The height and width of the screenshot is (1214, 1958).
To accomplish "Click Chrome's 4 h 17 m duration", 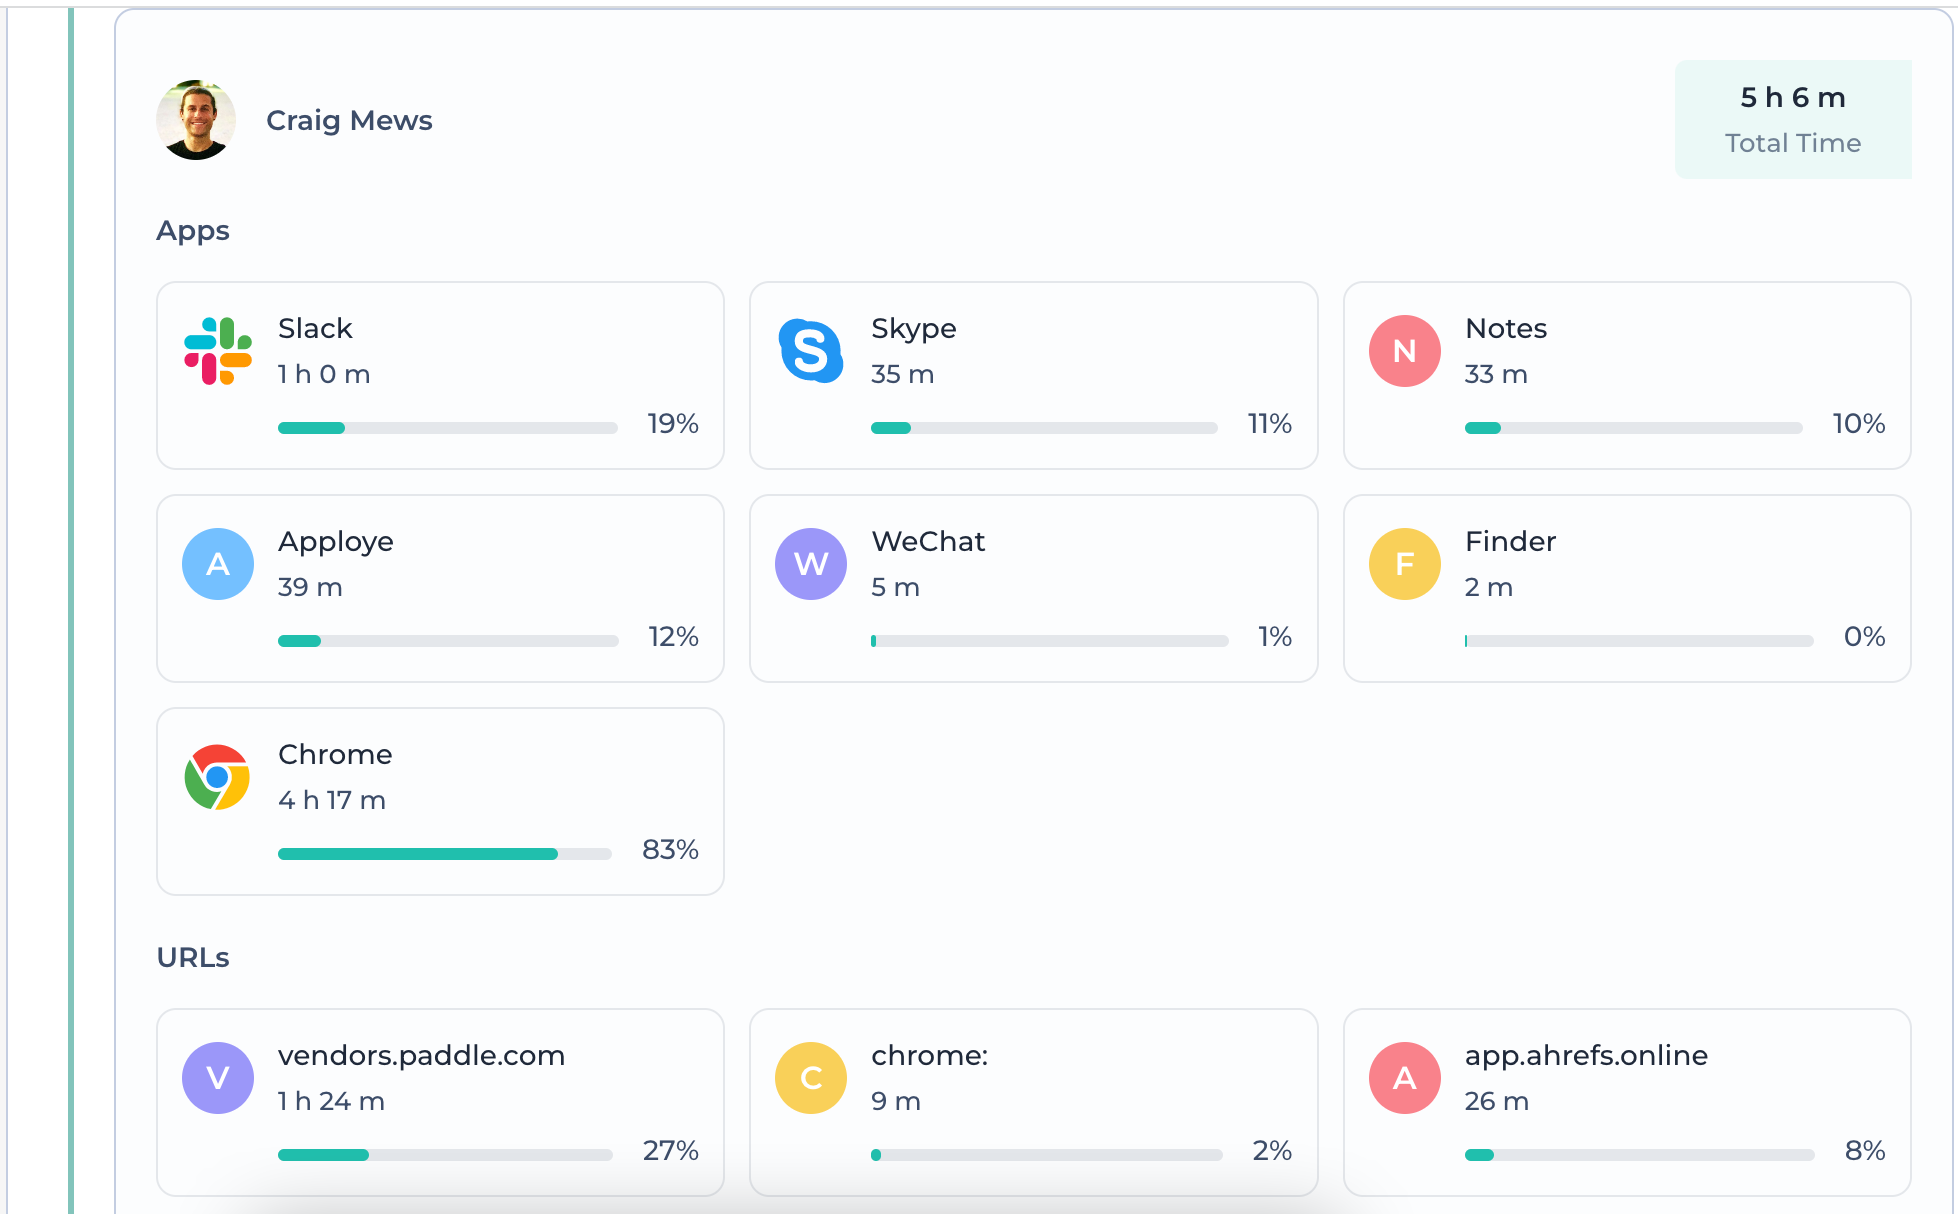I will [x=332, y=800].
